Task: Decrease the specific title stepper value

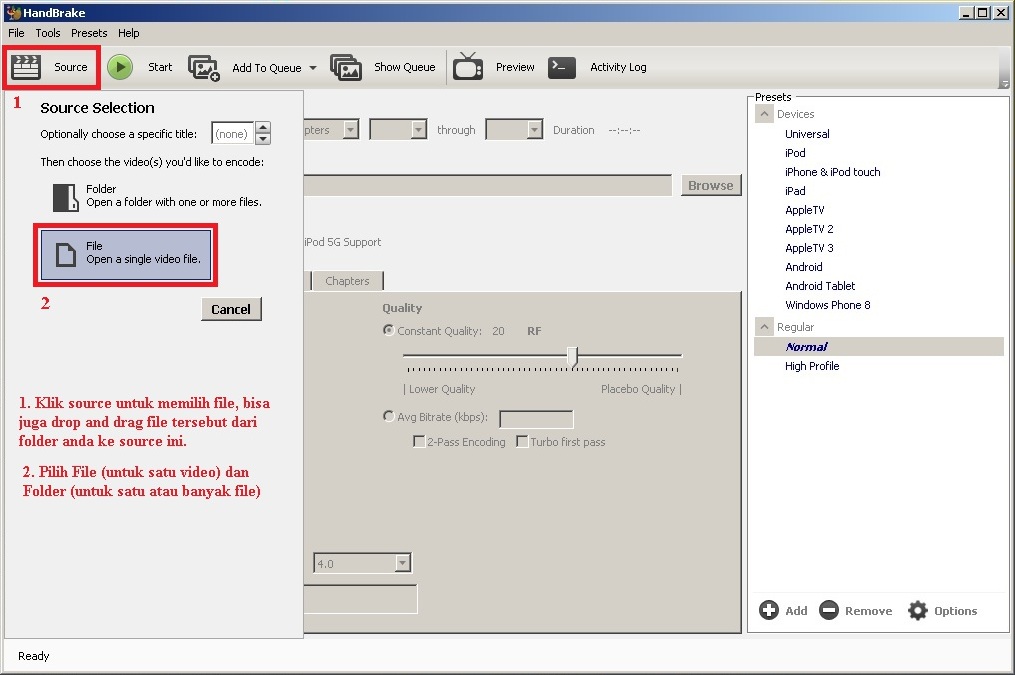Action: click(263, 138)
